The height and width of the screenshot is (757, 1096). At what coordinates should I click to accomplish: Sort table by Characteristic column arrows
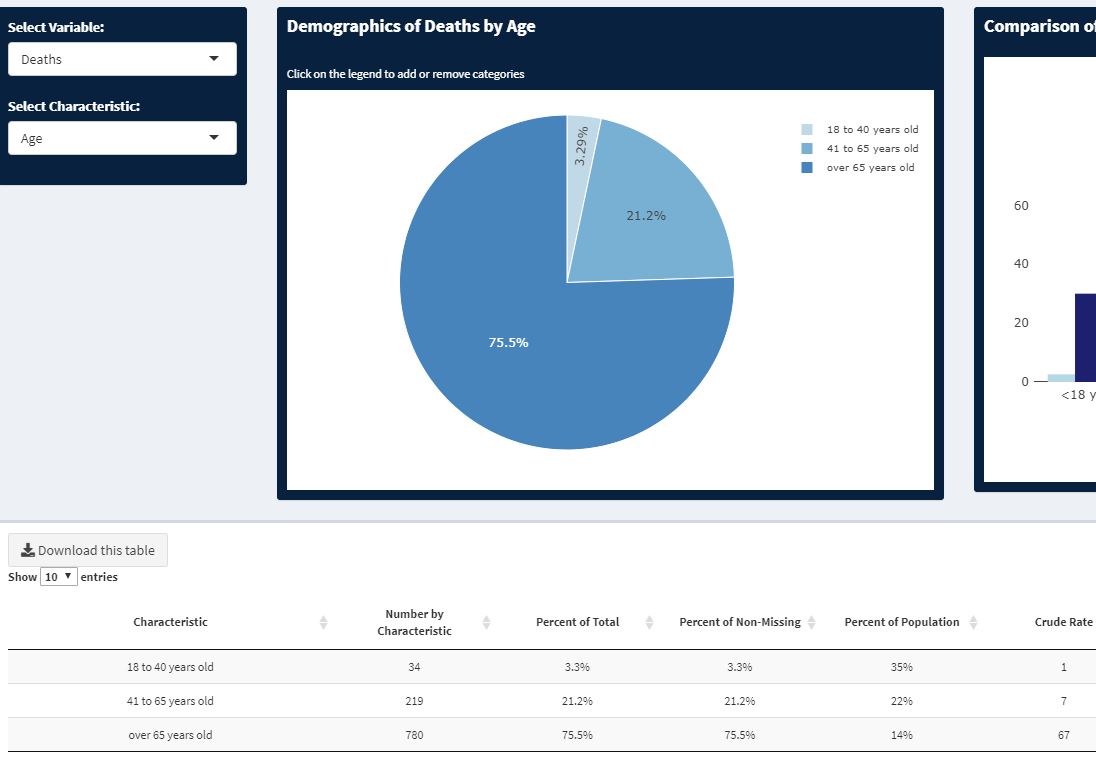click(323, 622)
